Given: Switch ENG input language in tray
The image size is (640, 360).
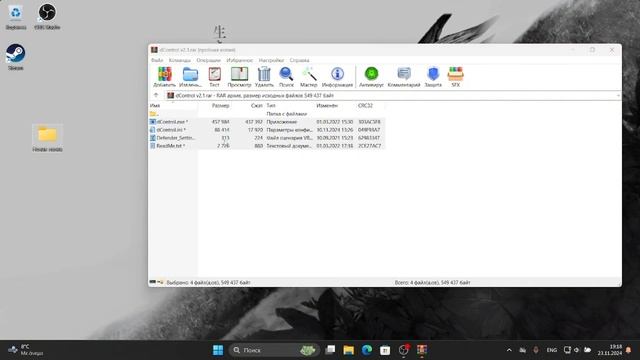Looking at the screenshot, I should [x=551, y=350].
